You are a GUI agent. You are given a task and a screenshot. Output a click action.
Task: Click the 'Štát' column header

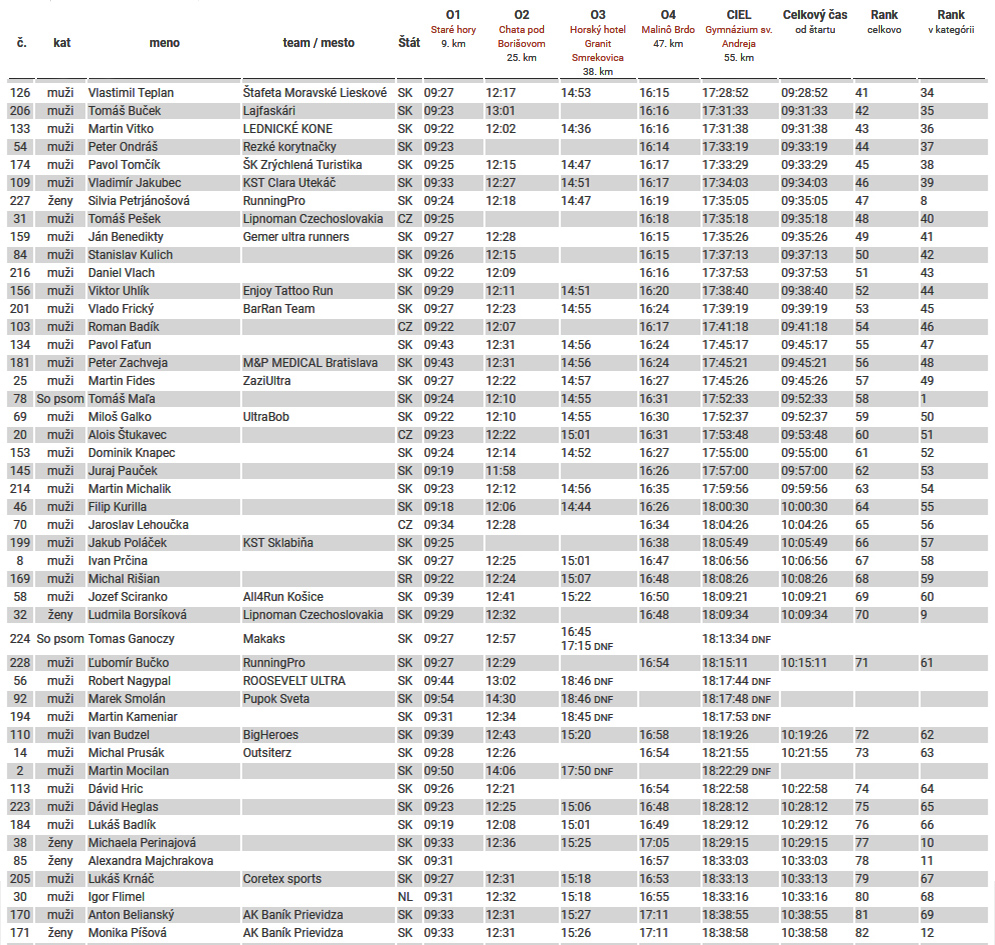coord(408,43)
